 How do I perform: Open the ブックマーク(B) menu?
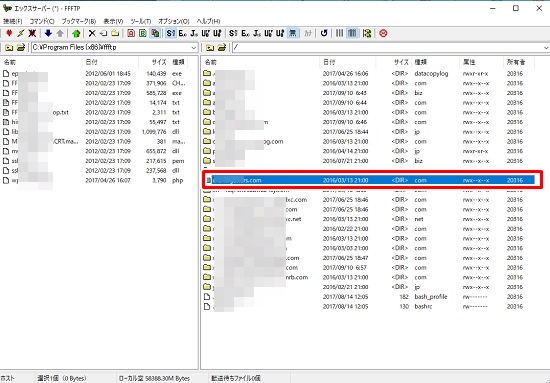(x=79, y=21)
